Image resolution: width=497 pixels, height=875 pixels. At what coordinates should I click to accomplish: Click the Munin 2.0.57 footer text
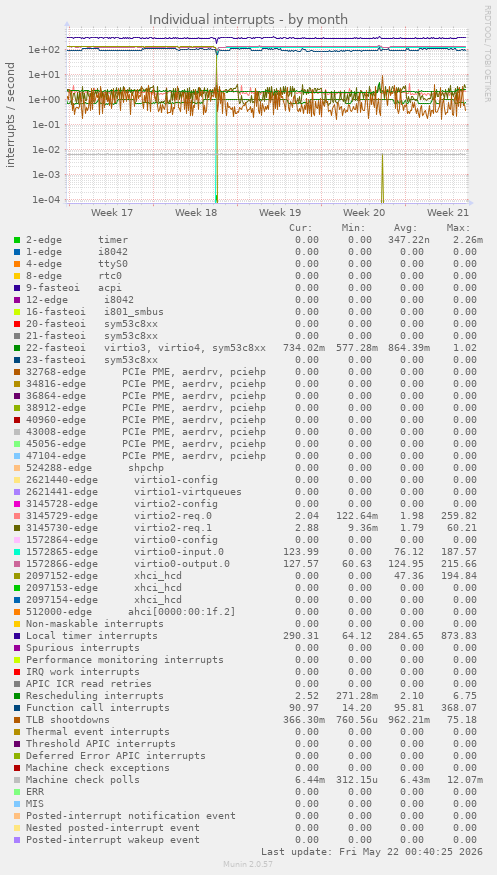pyautogui.click(x=248, y=864)
